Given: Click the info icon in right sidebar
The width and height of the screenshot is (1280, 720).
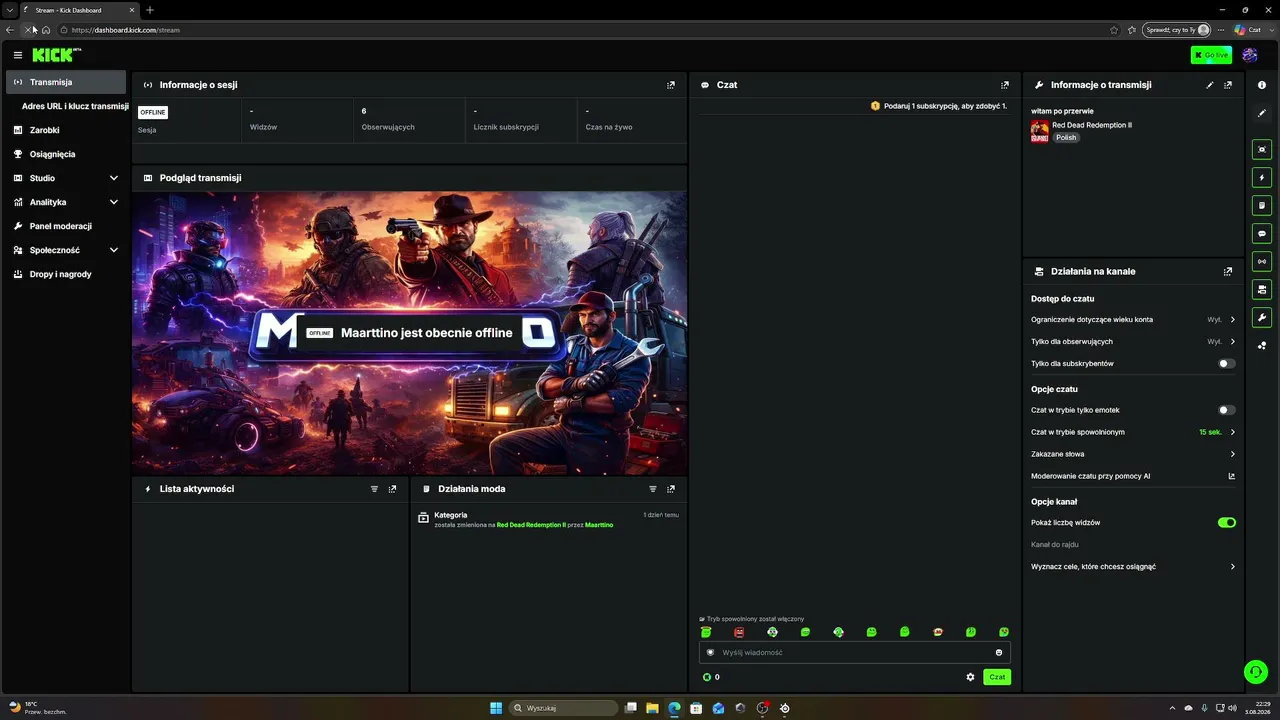Looking at the screenshot, I should tap(1262, 85).
